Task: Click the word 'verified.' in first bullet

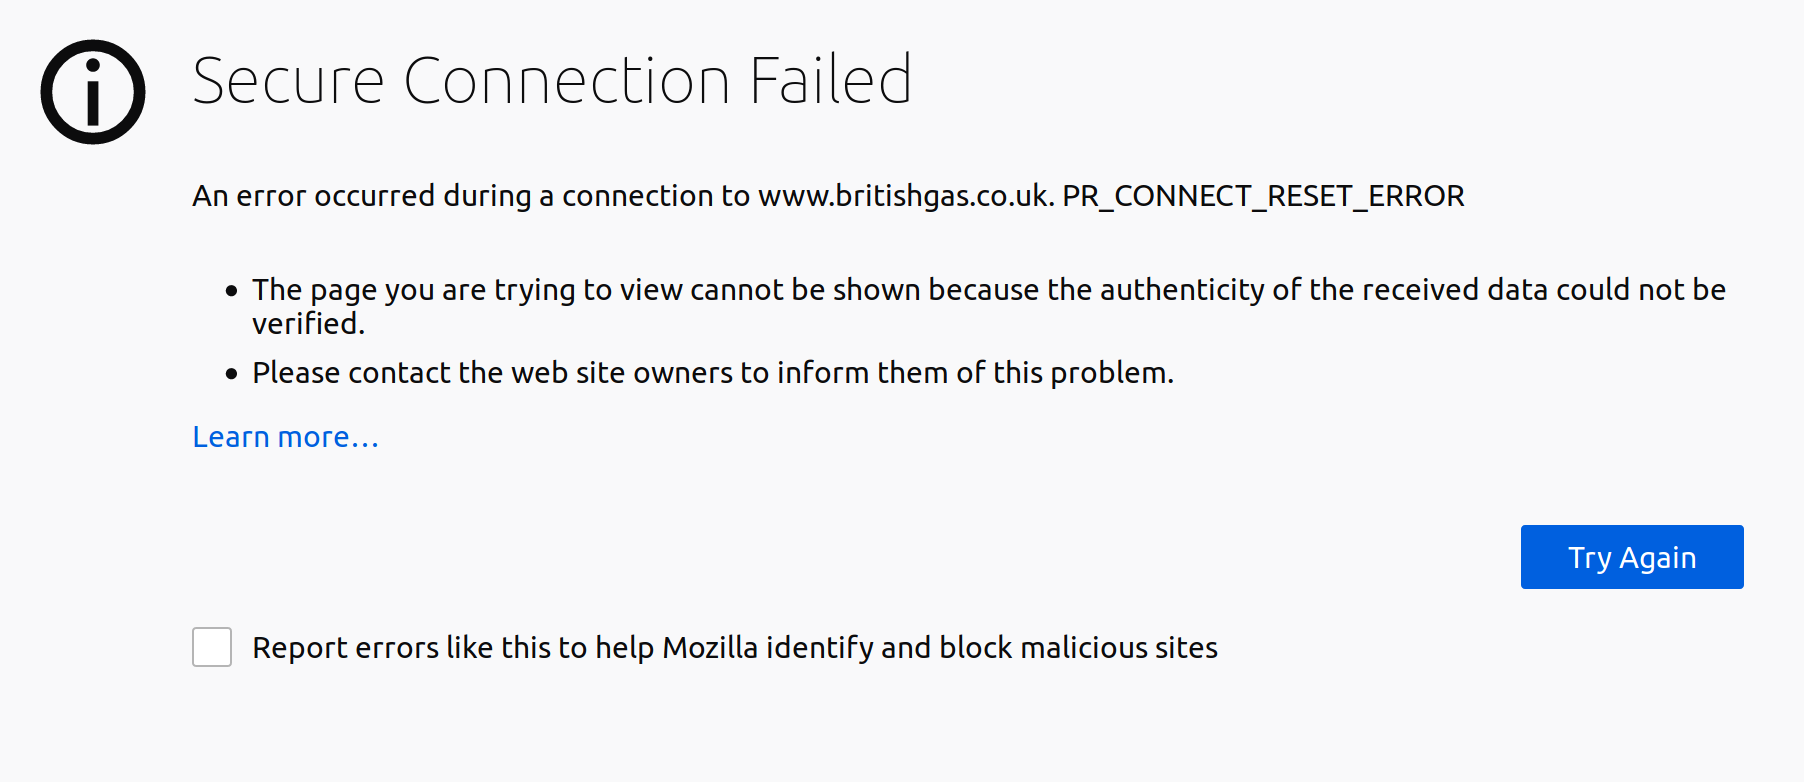Action: pyautogui.click(x=308, y=324)
